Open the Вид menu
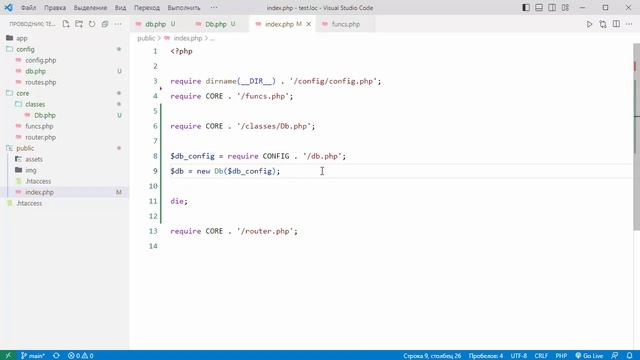This screenshot has width=640, height=360. [x=120, y=8]
